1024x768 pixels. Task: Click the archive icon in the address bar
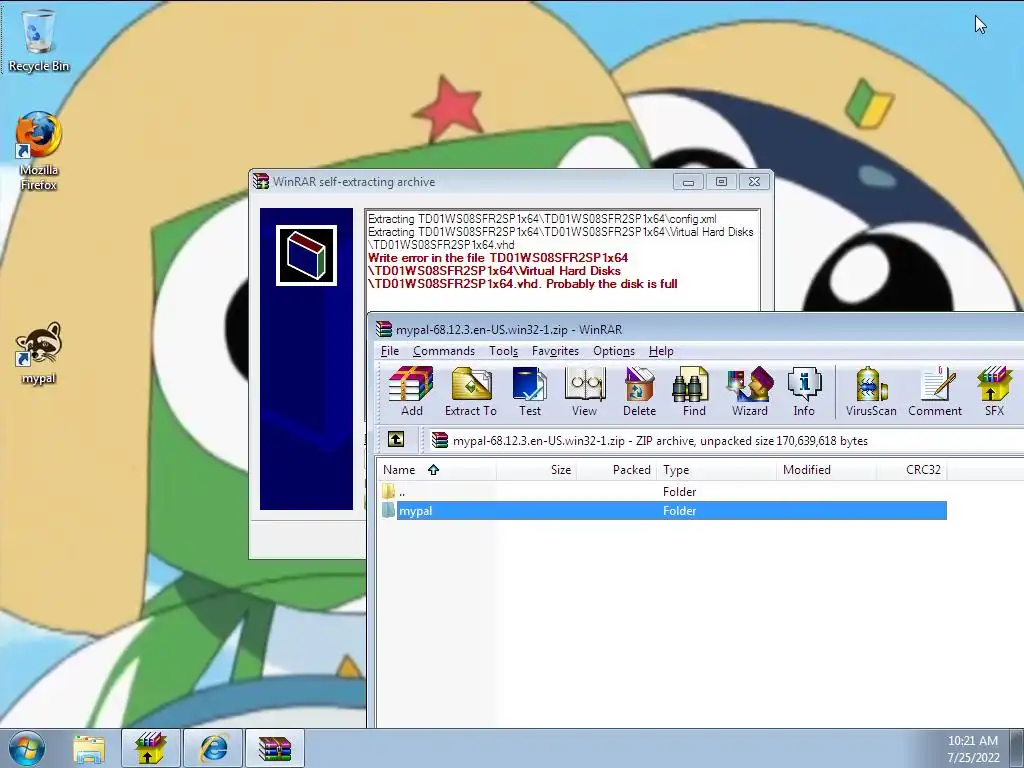click(x=440, y=440)
